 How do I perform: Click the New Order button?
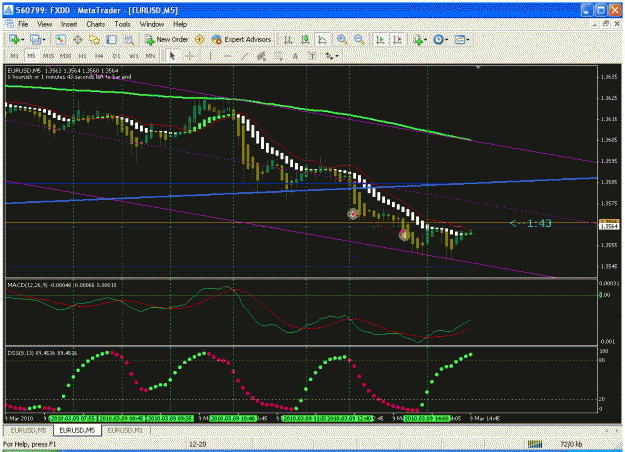click(x=167, y=39)
